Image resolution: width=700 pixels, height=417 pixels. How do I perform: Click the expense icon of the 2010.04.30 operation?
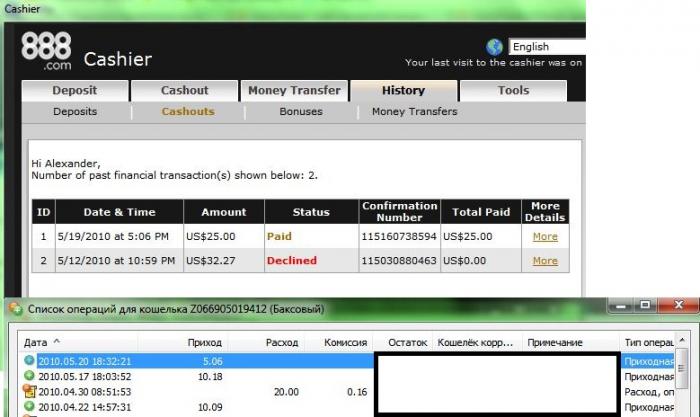[29, 391]
